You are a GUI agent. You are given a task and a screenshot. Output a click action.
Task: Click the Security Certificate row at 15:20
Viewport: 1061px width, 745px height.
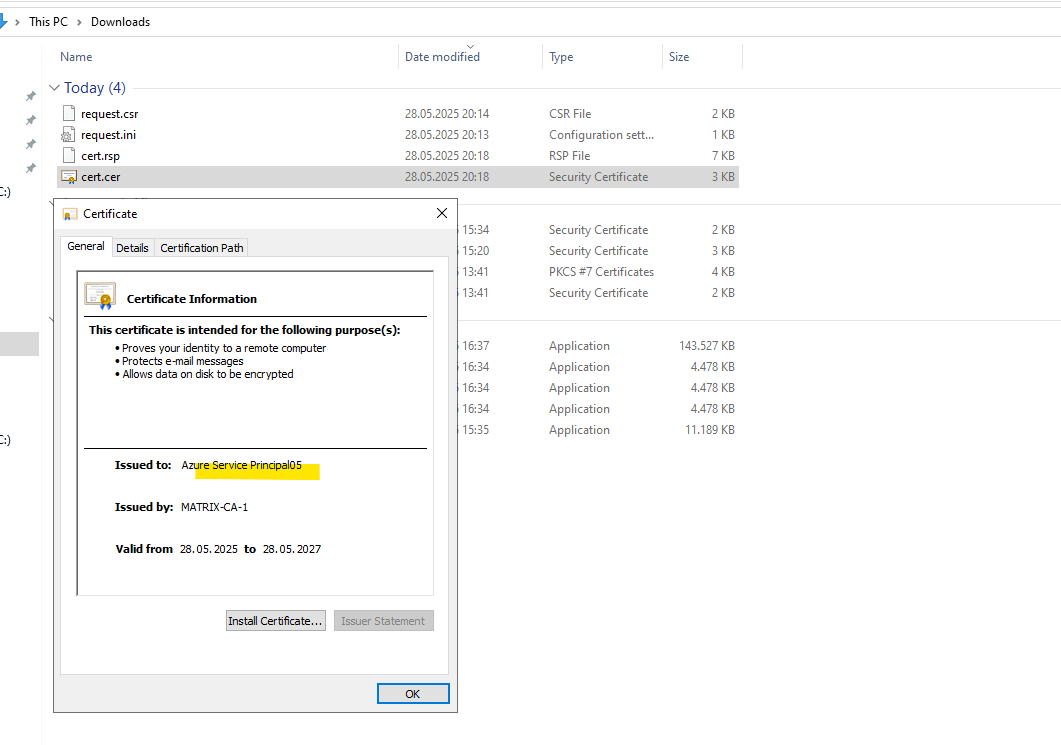pos(598,251)
